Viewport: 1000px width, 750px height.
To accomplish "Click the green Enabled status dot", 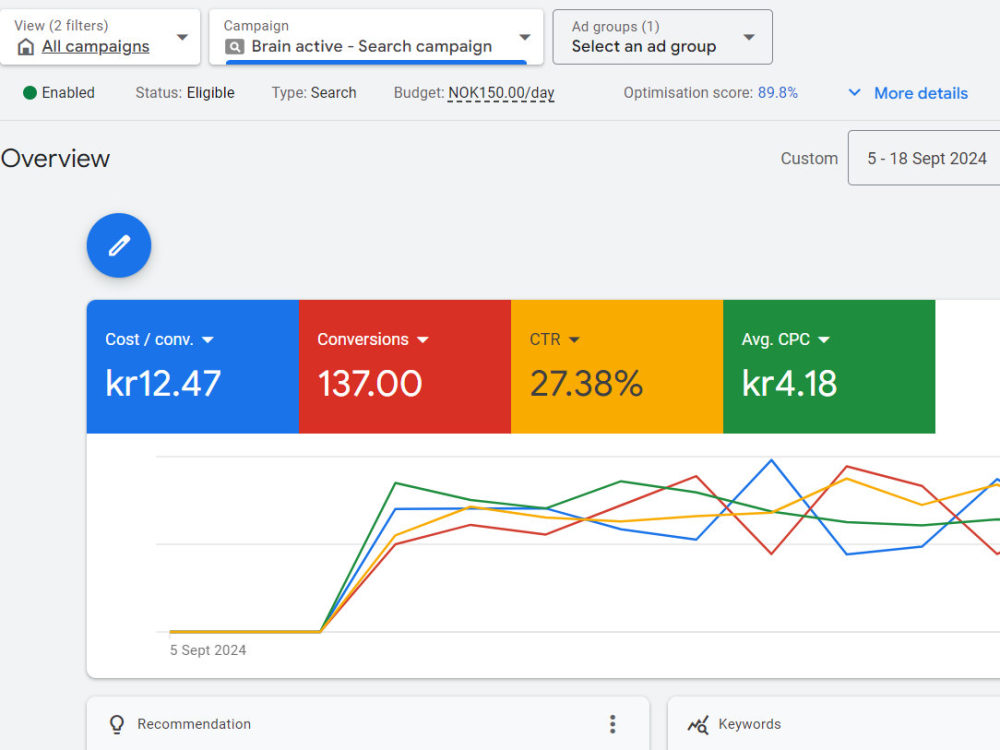I will click(29, 93).
